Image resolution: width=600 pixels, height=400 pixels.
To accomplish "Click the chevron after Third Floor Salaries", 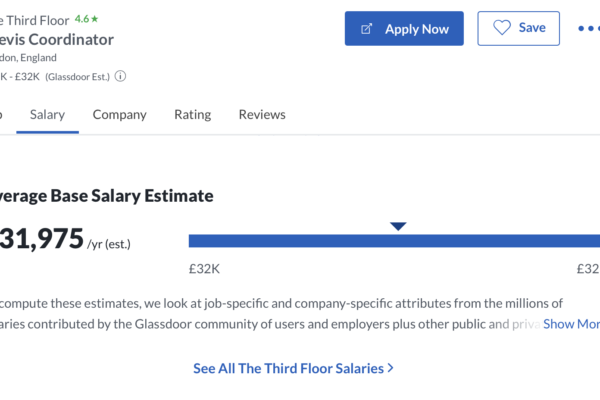I will click(x=390, y=368).
